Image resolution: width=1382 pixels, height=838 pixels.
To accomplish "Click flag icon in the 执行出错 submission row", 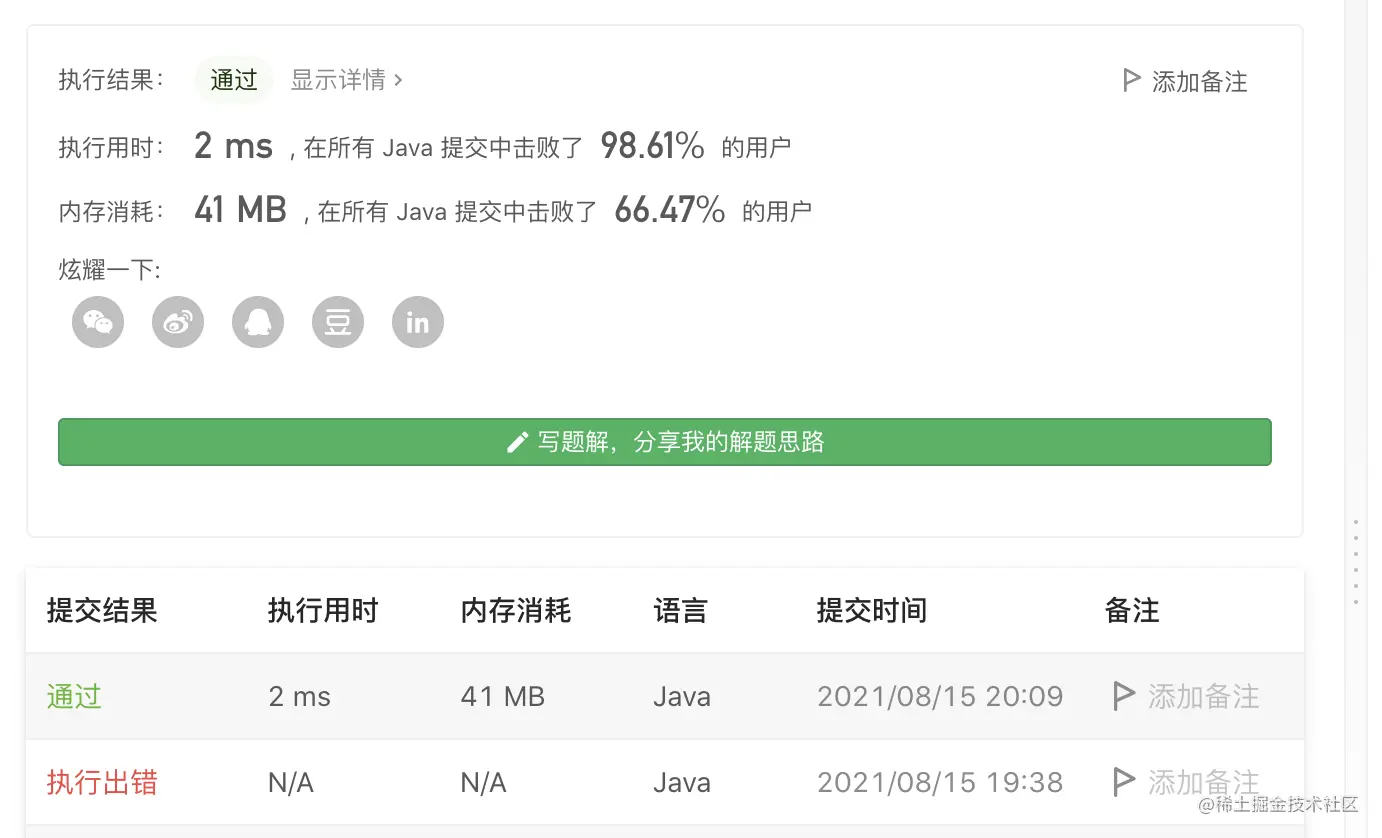I will (x=1124, y=782).
